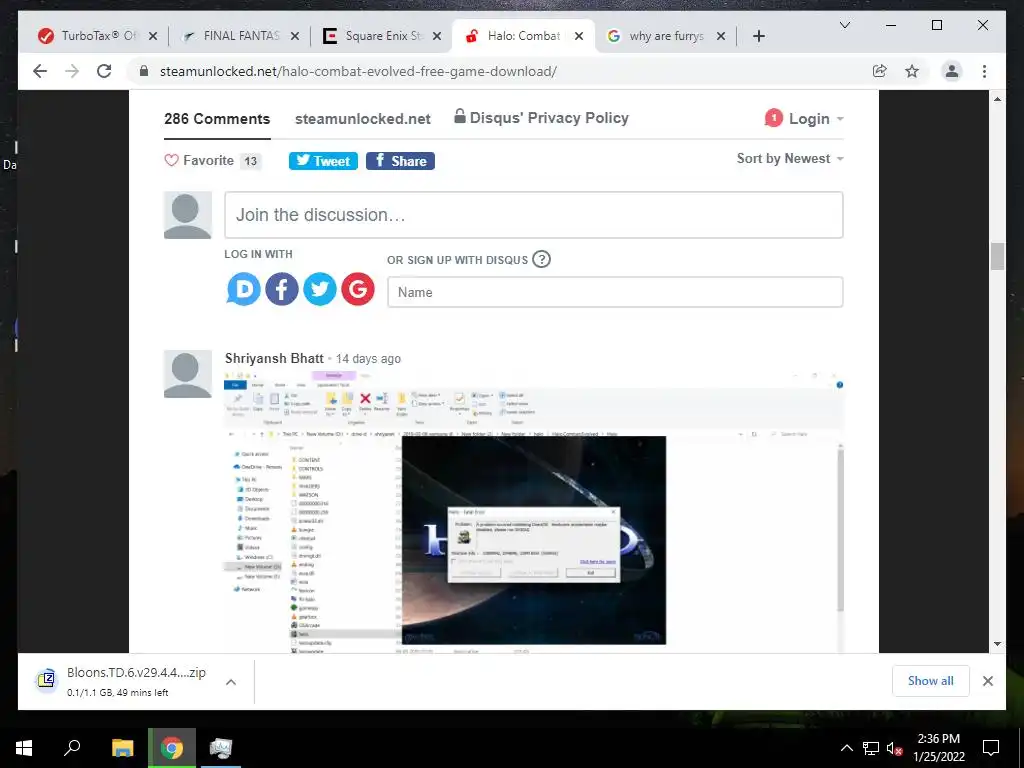
Task: Expand the Bloons download options caret
Action: tap(231, 682)
